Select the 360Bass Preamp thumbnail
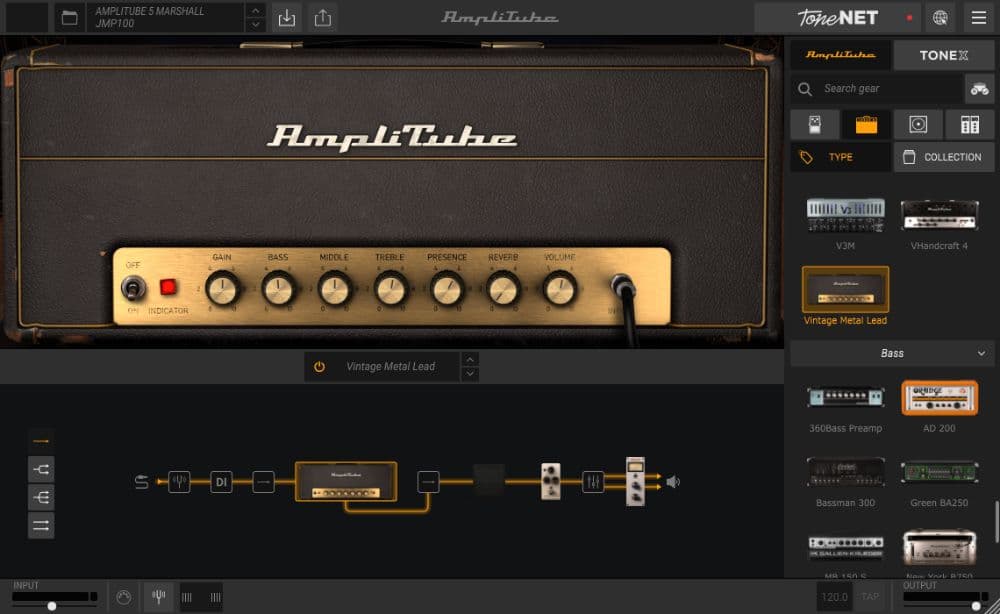 point(846,398)
